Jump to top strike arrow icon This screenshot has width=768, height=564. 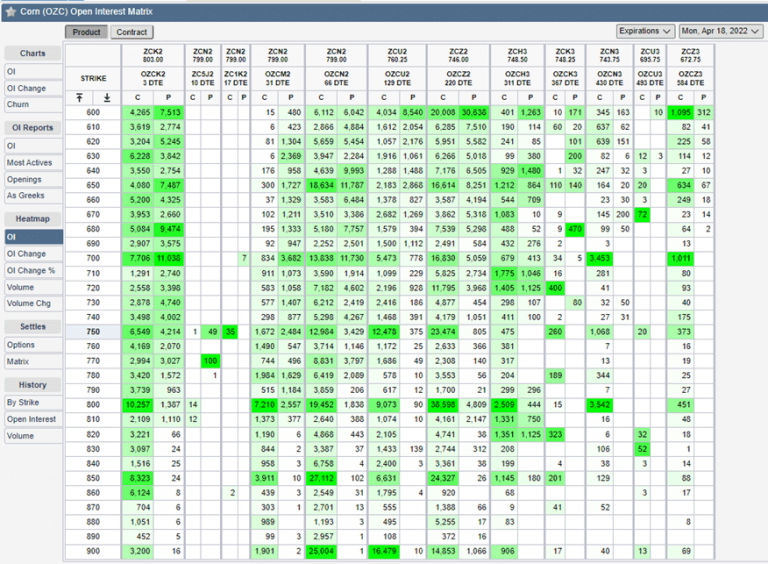[x=79, y=97]
